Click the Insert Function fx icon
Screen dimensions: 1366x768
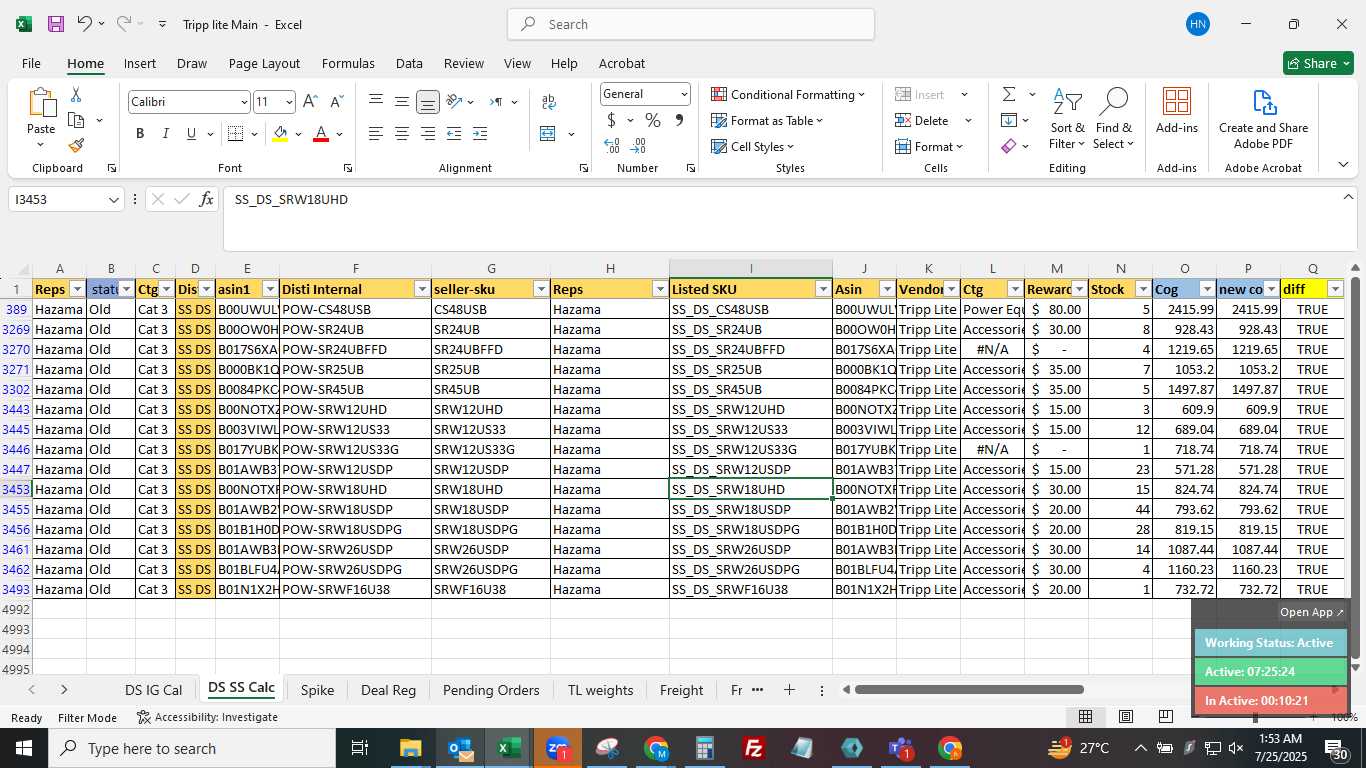pos(207,199)
